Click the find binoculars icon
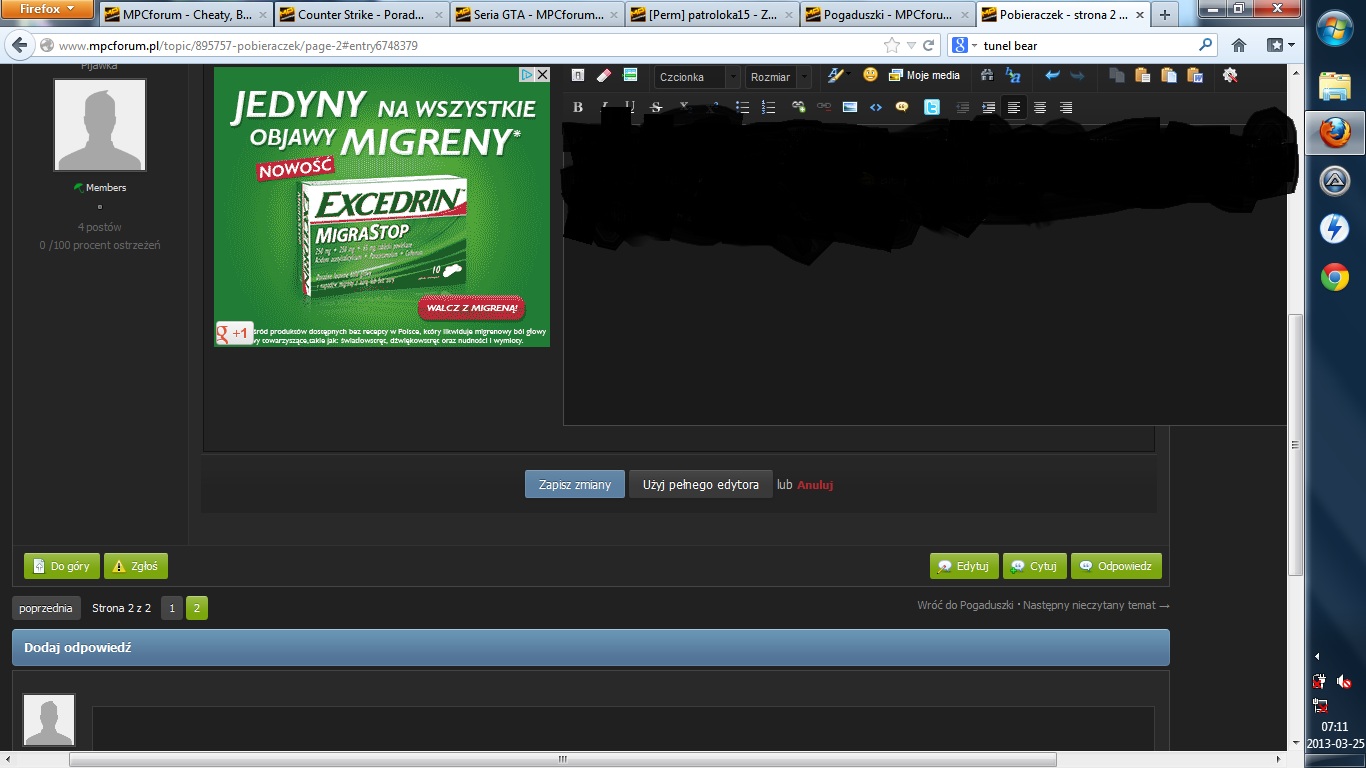 click(x=987, y=75)
